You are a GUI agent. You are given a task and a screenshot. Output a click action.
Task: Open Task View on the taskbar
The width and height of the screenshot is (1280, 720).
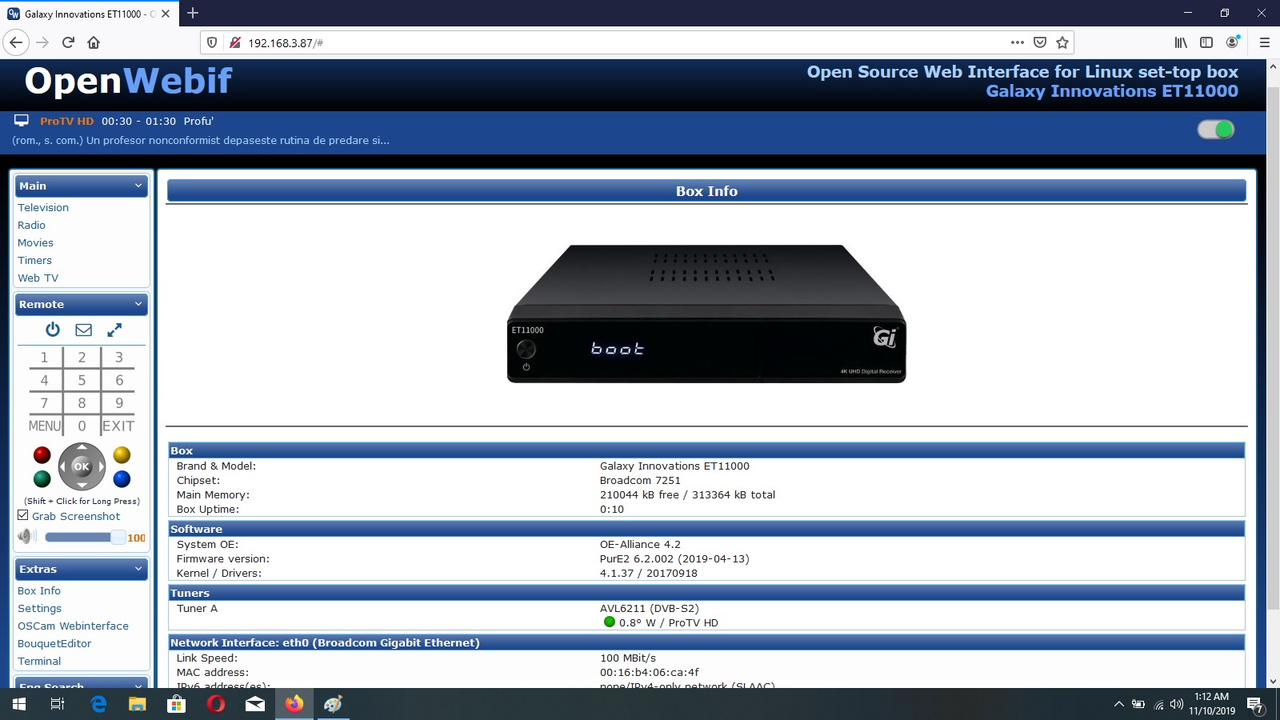(x=58, y=704)
